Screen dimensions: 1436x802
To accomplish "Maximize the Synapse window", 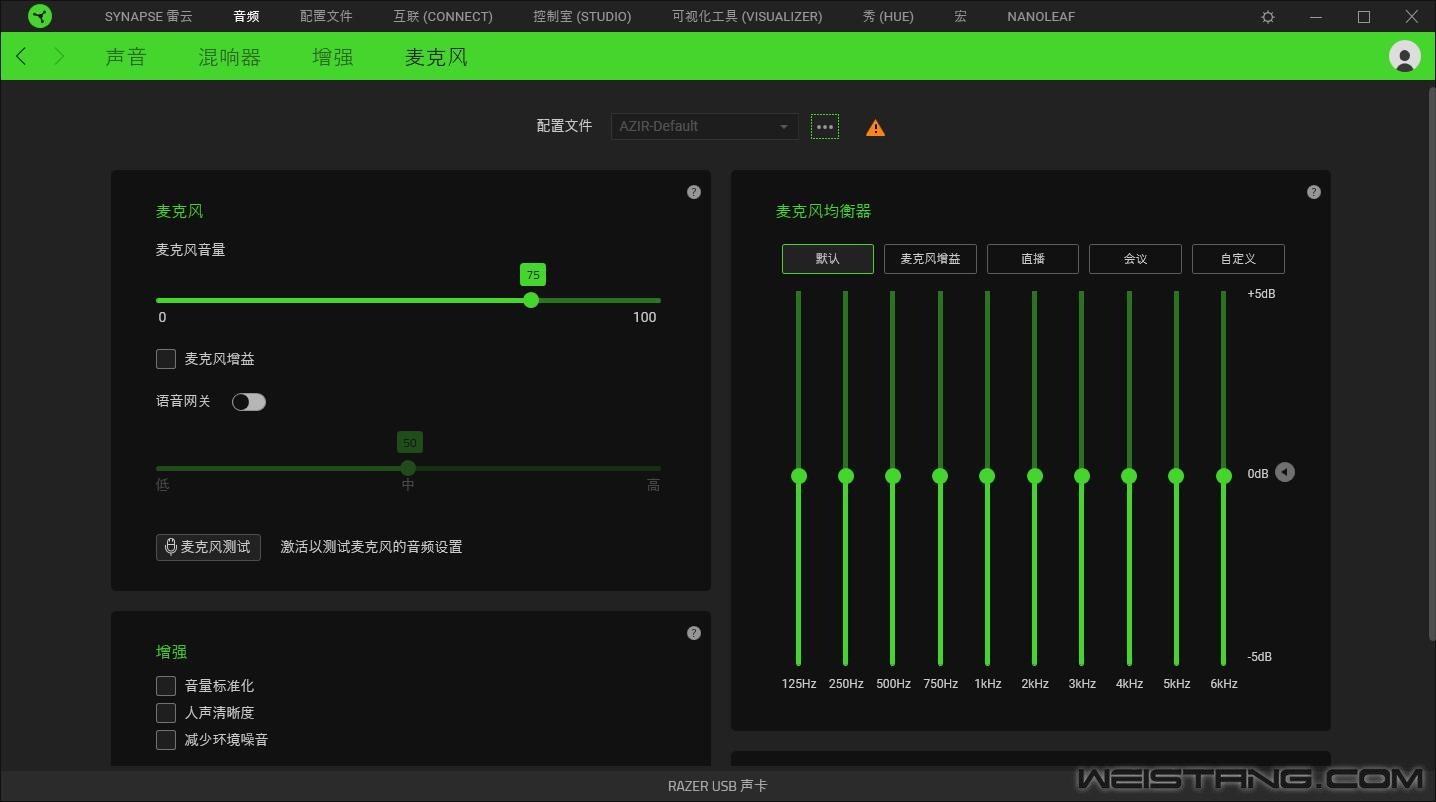I will [1364, 17].
